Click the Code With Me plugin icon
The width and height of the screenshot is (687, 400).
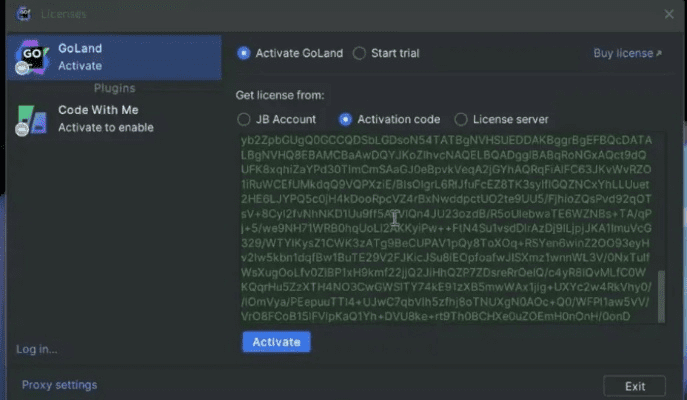click(x=31, y=119)
